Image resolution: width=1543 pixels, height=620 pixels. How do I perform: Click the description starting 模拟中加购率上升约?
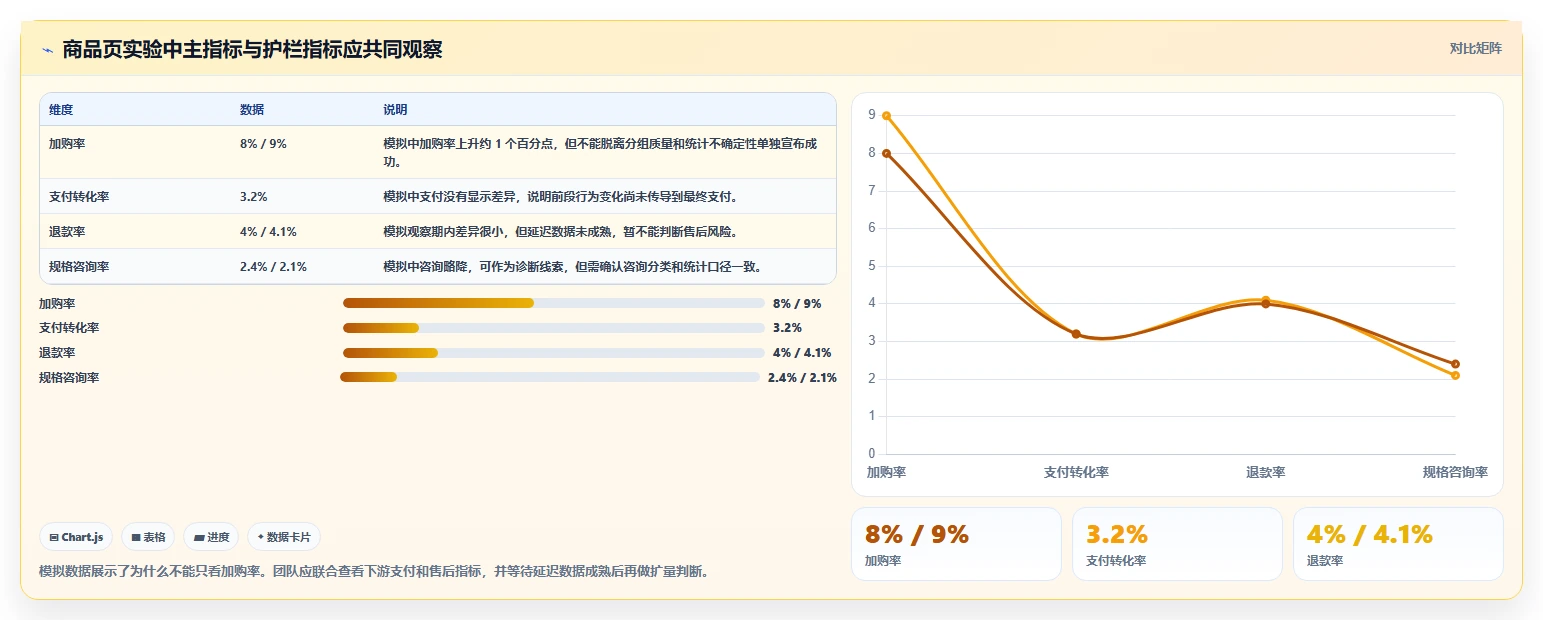[600, 152]
